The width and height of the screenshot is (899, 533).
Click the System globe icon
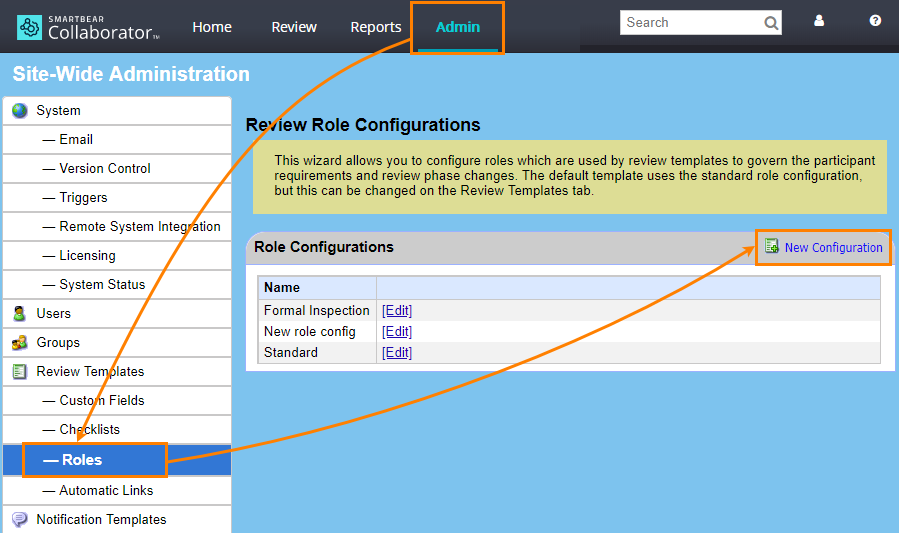click(x=20, y=111)
